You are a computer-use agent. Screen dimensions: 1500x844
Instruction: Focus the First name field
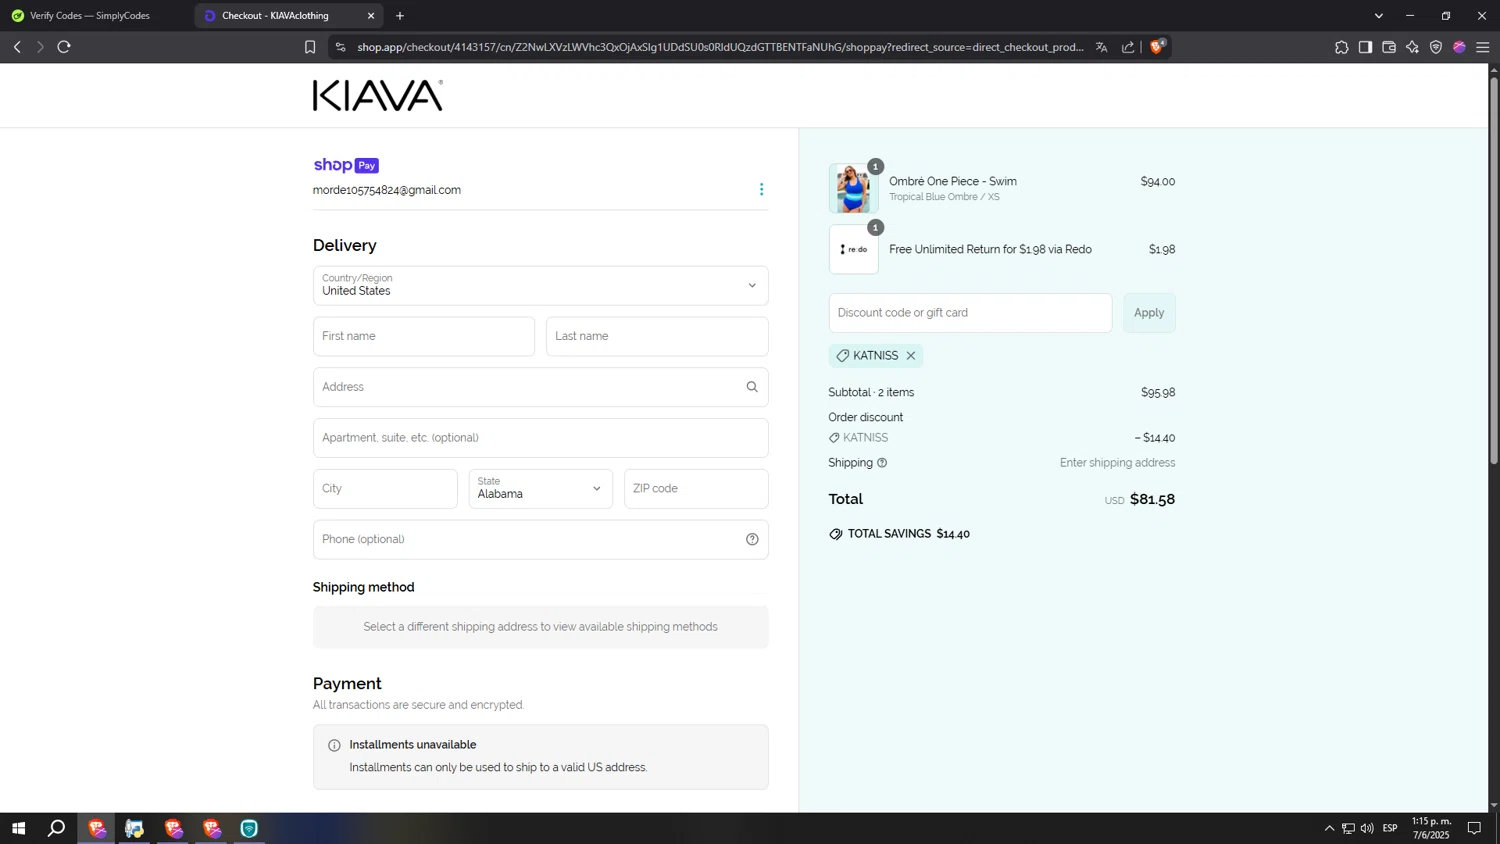424,336
